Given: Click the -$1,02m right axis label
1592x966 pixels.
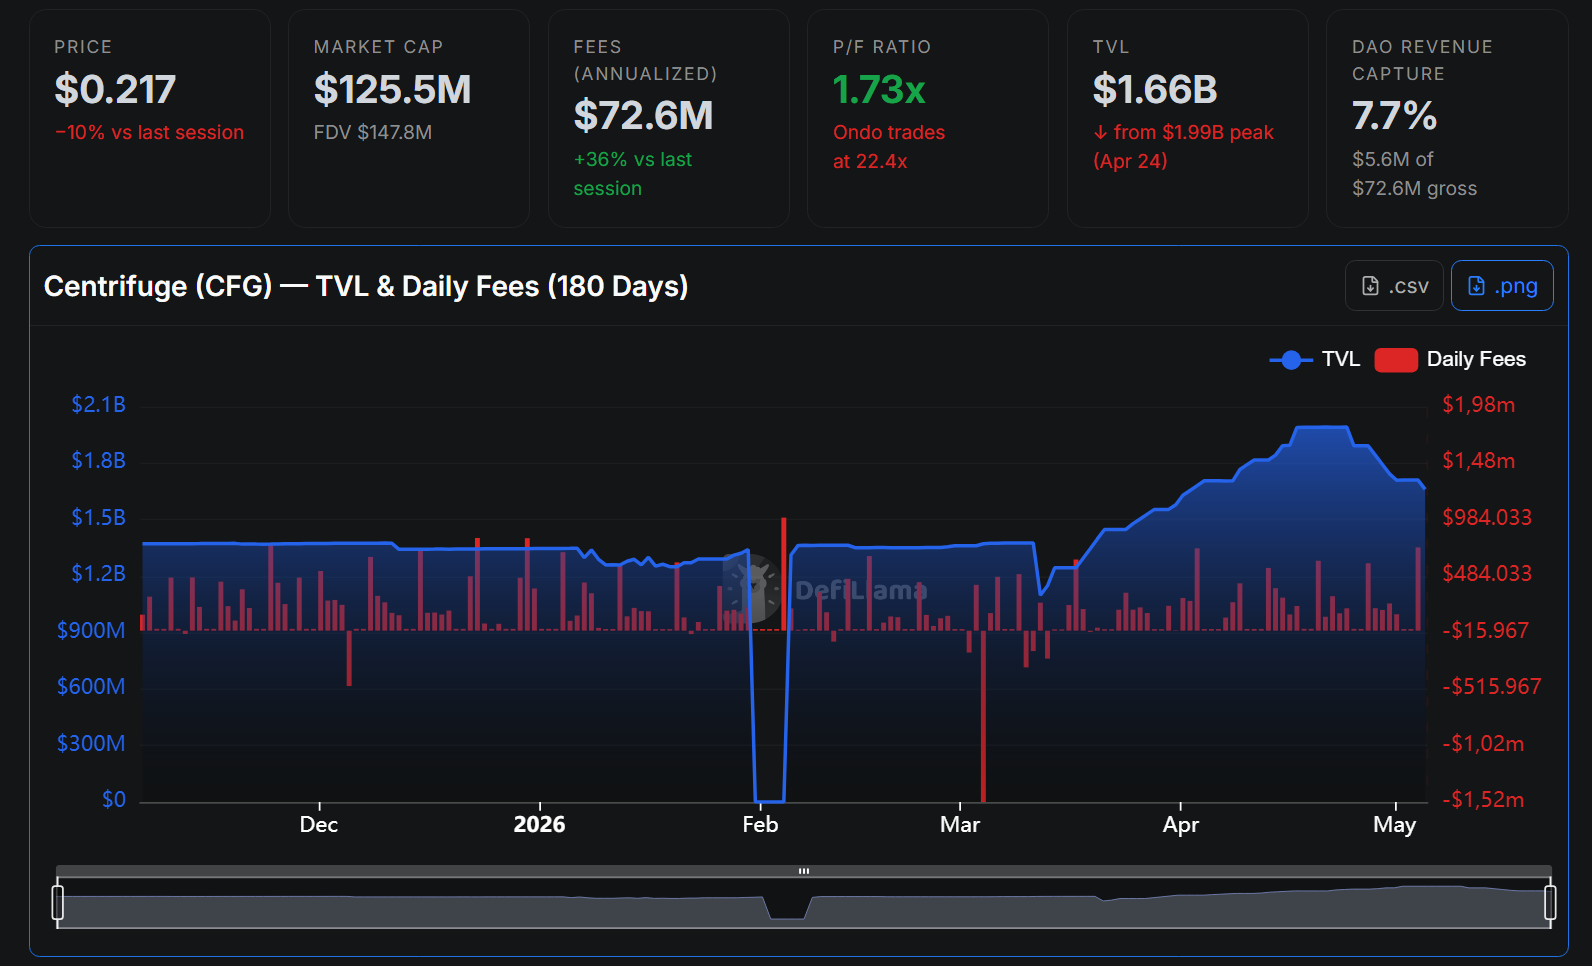Looking at the screenshot, I should coord(1483,744).
